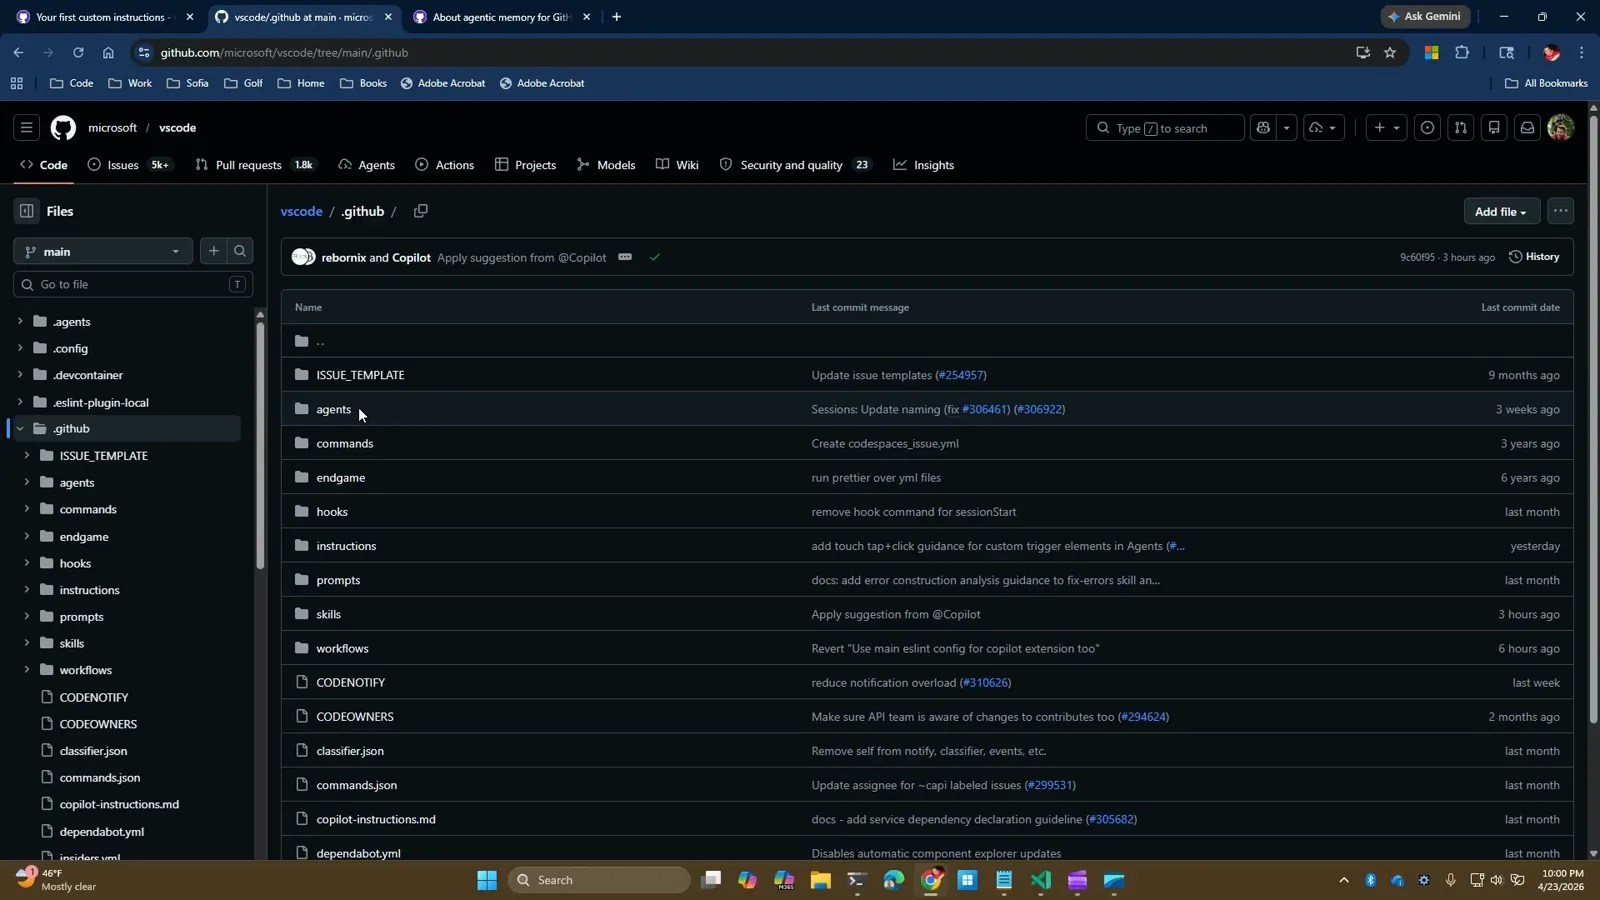Switch to the Insights tab
1600x900 pixels.
pos(924,165)
